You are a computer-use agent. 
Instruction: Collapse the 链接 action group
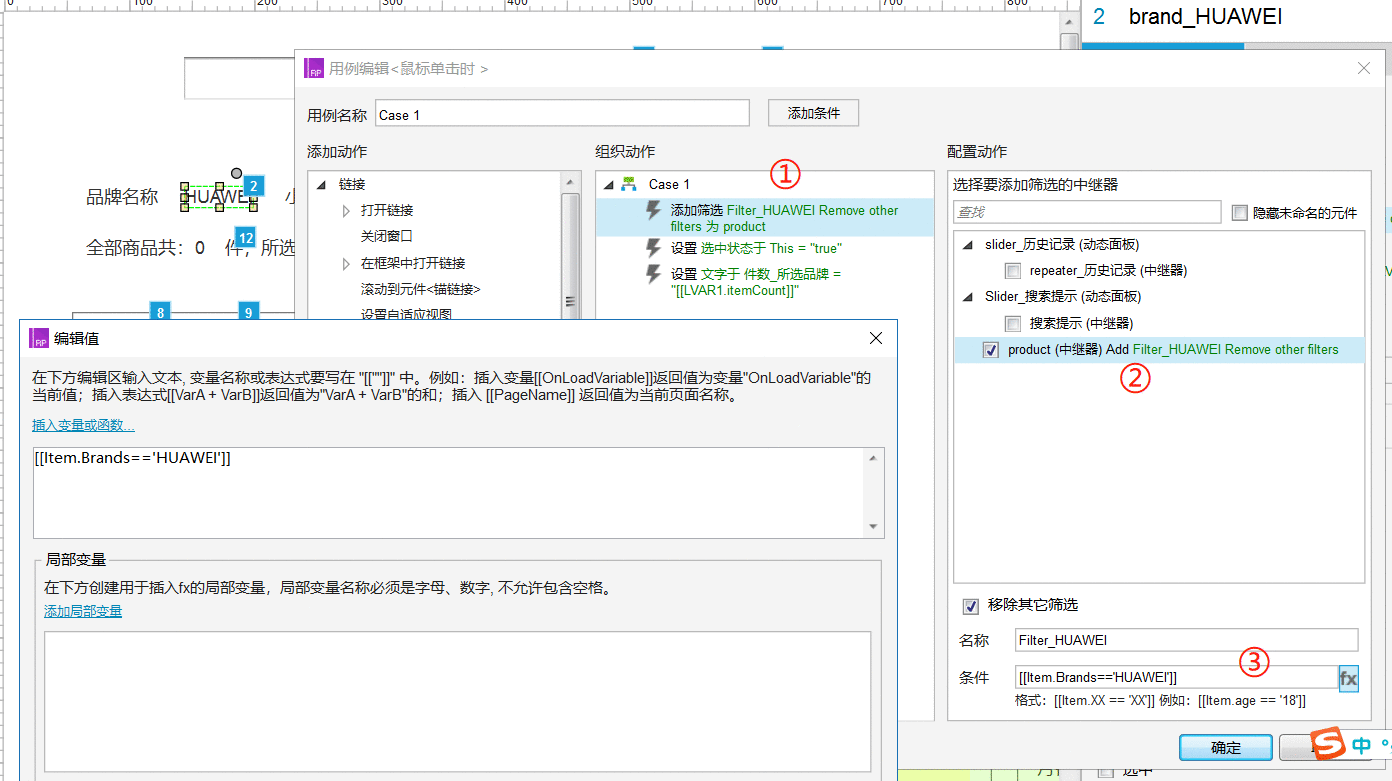point(321,185)
